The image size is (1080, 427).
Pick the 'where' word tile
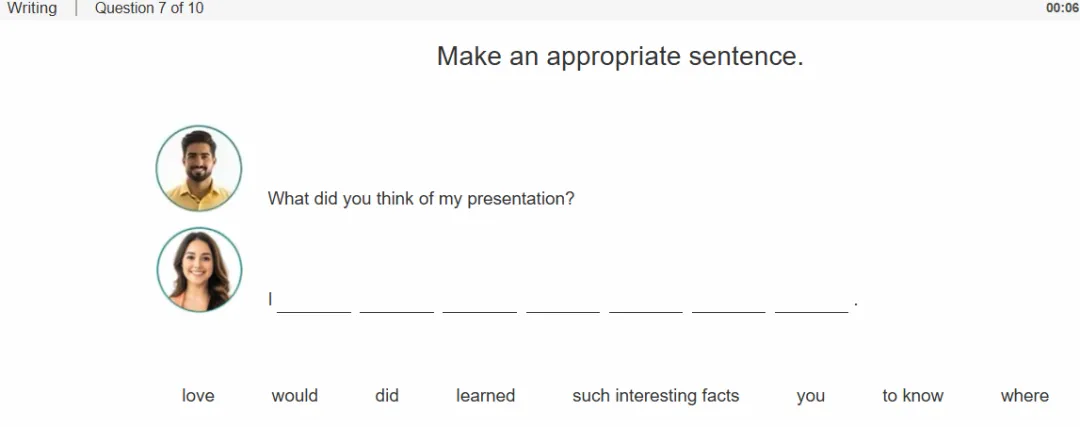point(1025,396)
